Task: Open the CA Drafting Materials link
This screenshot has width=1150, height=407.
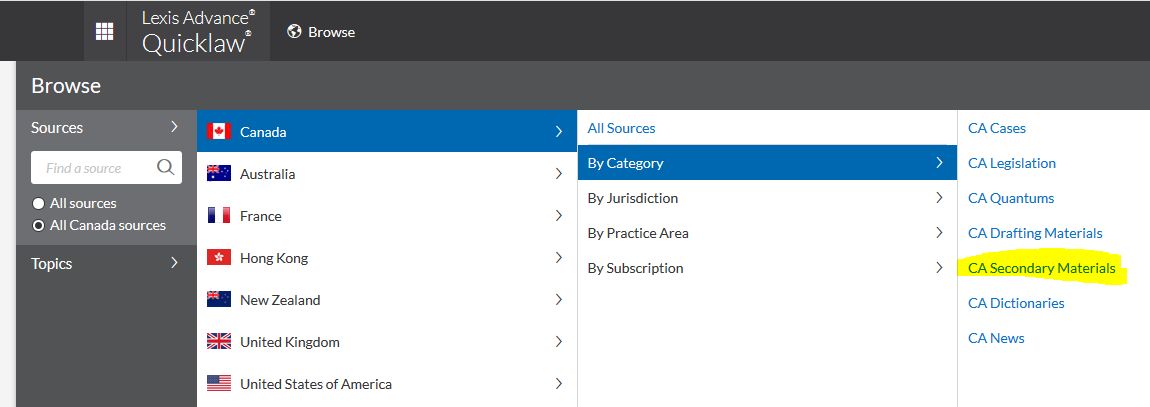Action: point(1035,233)
